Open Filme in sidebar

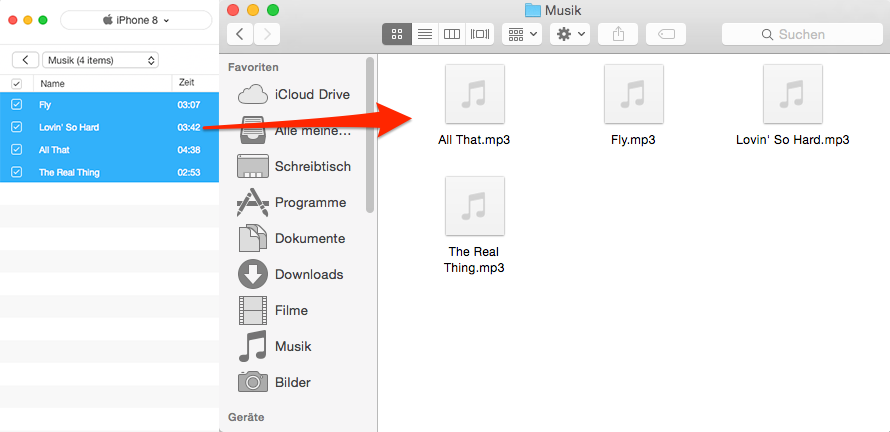[x=273, y=311]
